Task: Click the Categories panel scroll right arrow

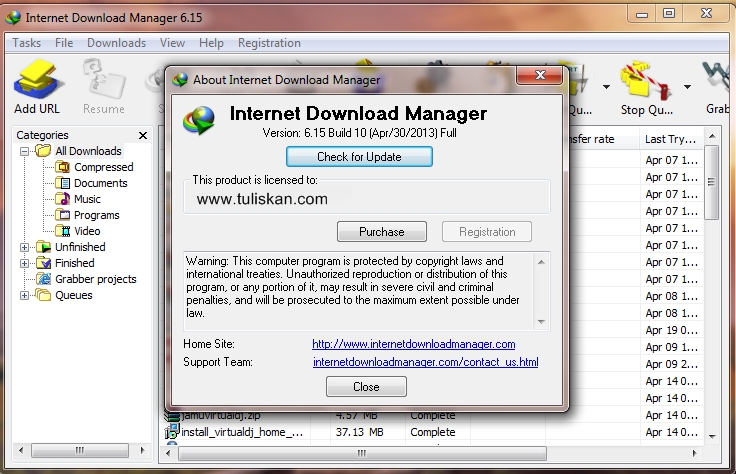Action: [x=142, y=450]
